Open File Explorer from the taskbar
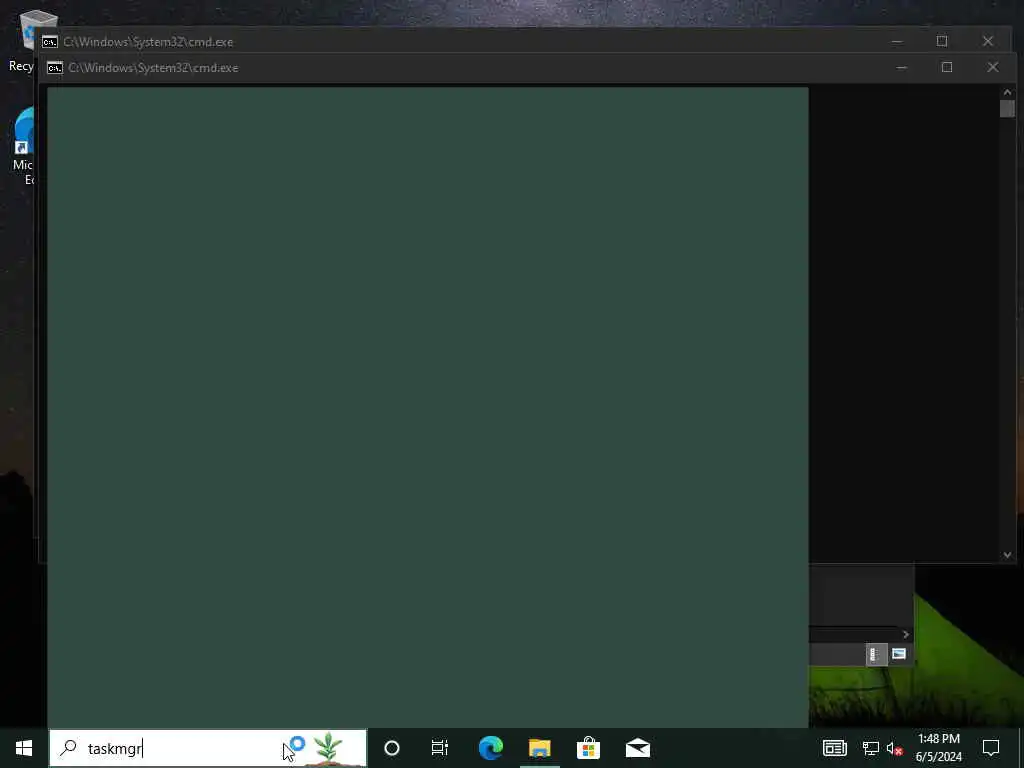Image resolution: width=1024 pixels, height=768 pixels. coord(539,748)
